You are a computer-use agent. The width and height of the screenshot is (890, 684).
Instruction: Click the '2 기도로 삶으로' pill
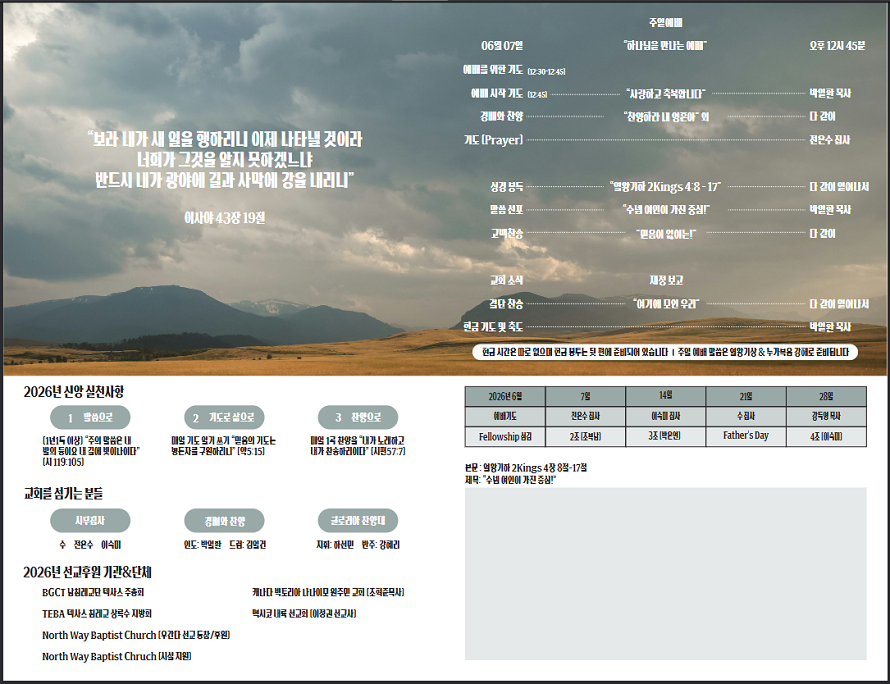[x=224, y=417]
